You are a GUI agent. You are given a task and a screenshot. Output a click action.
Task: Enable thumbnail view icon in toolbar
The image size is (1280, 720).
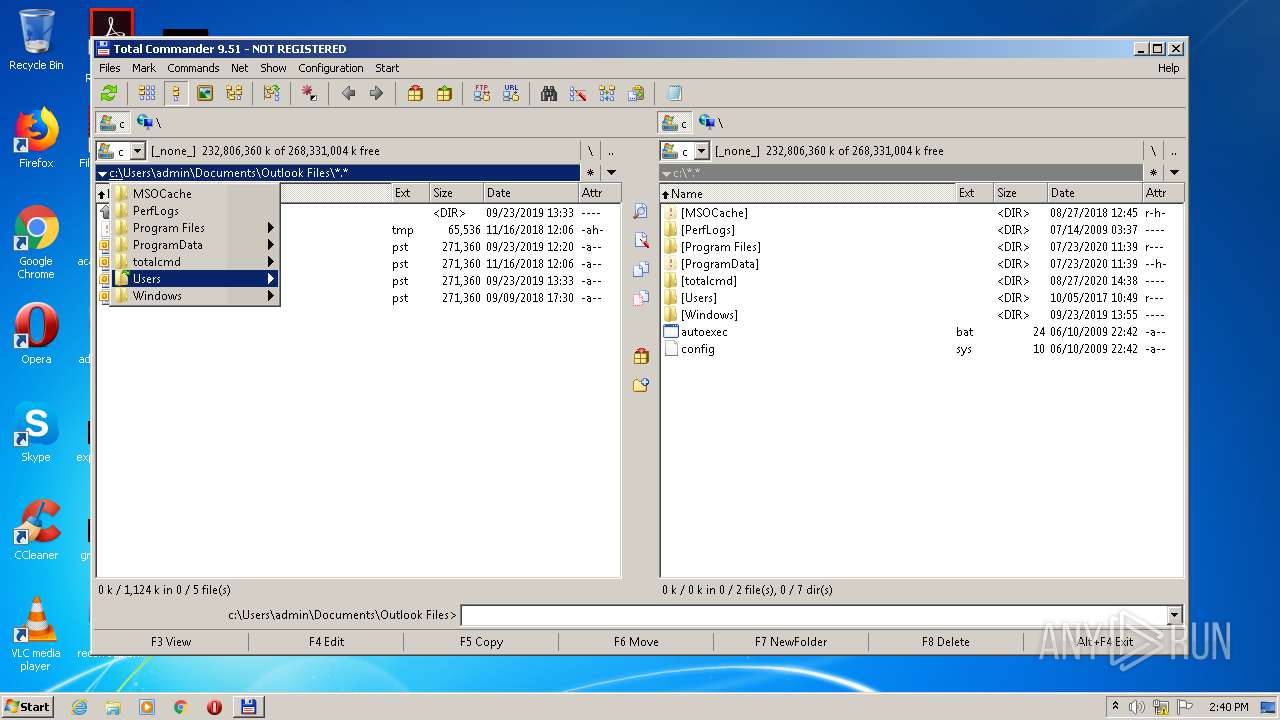click(x=205, y=93)
